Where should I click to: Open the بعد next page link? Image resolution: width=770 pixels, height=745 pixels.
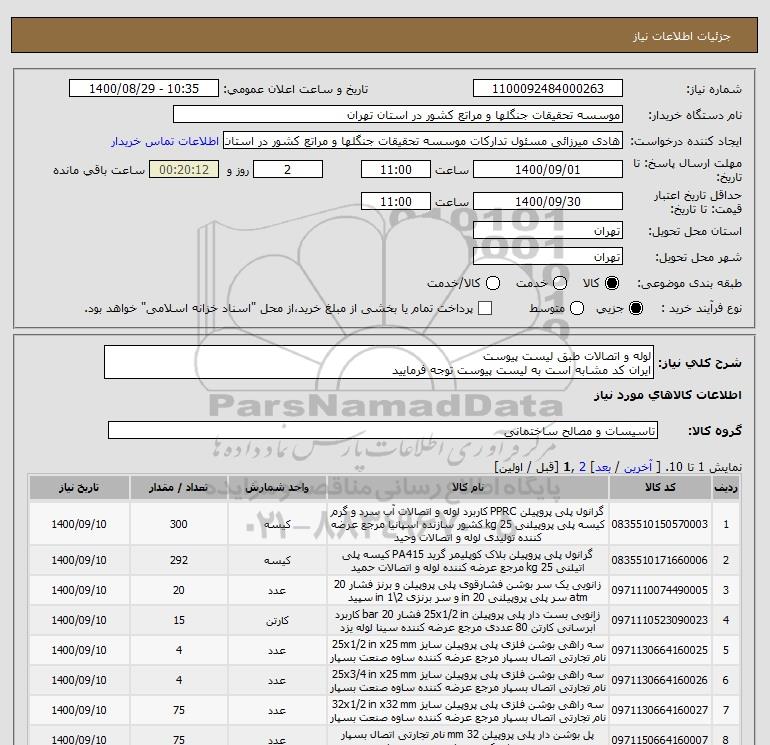603,467
